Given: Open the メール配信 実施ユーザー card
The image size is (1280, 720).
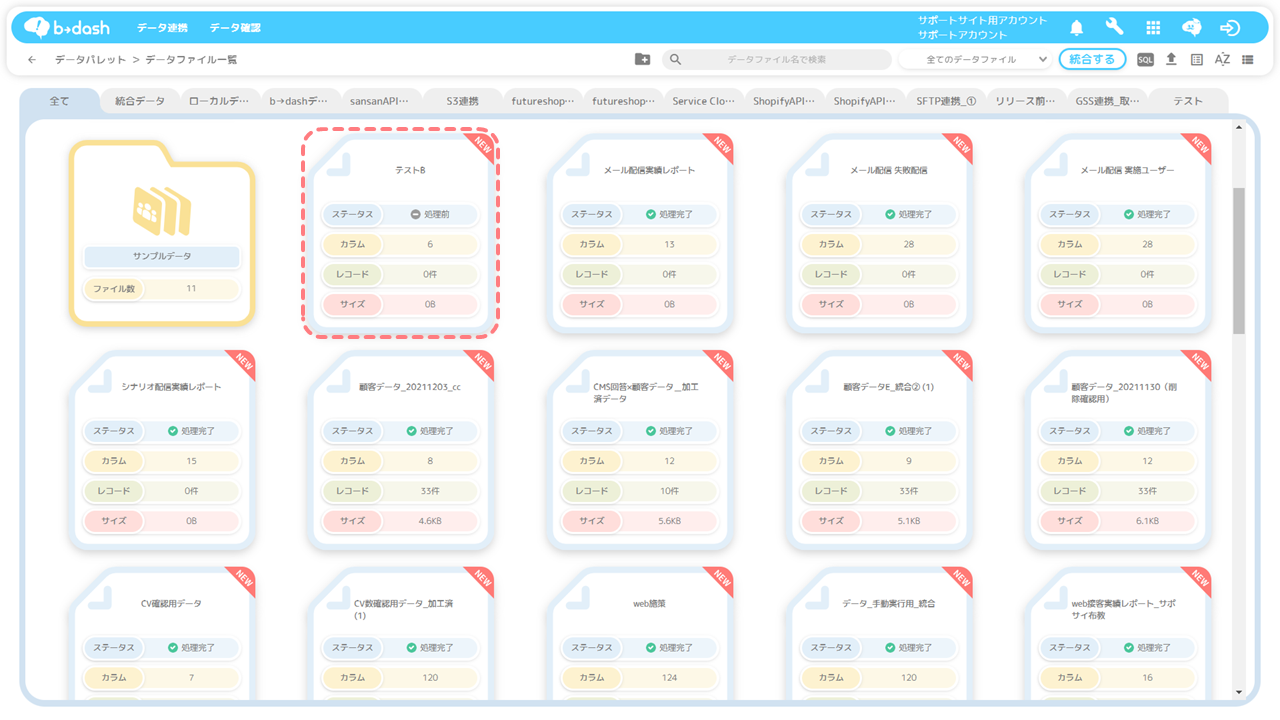Looking at the screenshot, I should point(1118,233).
